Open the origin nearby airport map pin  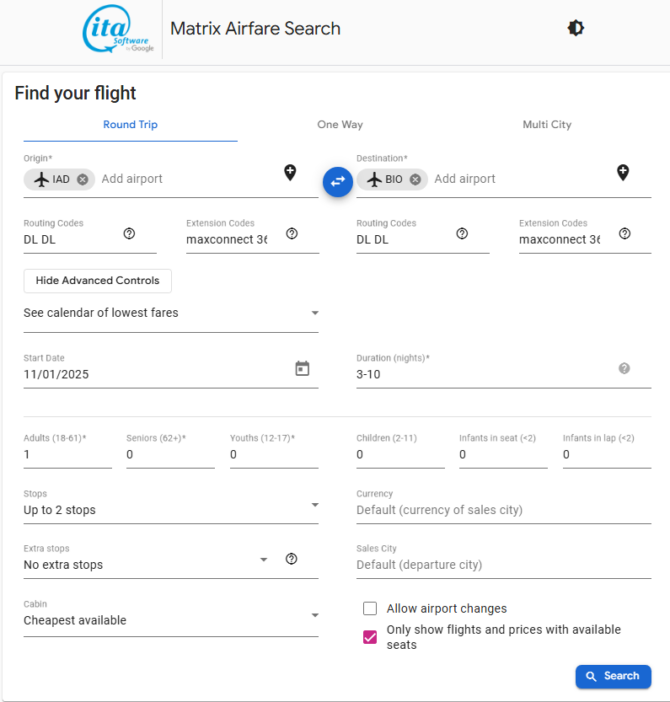[x=290, y=173]
